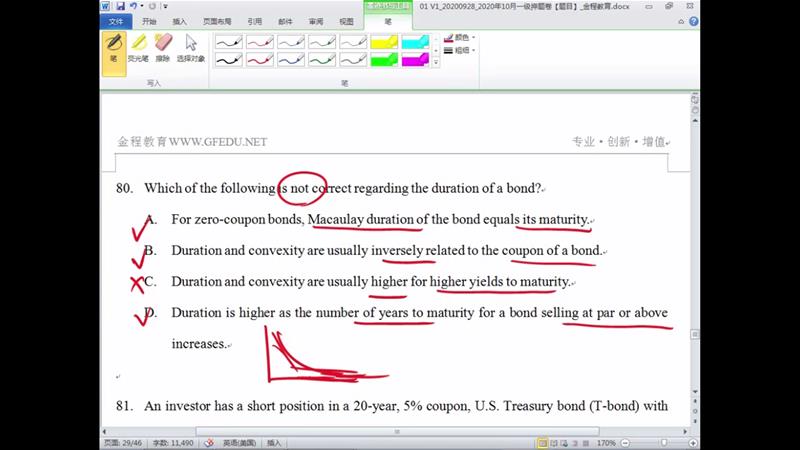
Task: Open the pen Thickness (粗细) dropdown
Action: point(462,50)
